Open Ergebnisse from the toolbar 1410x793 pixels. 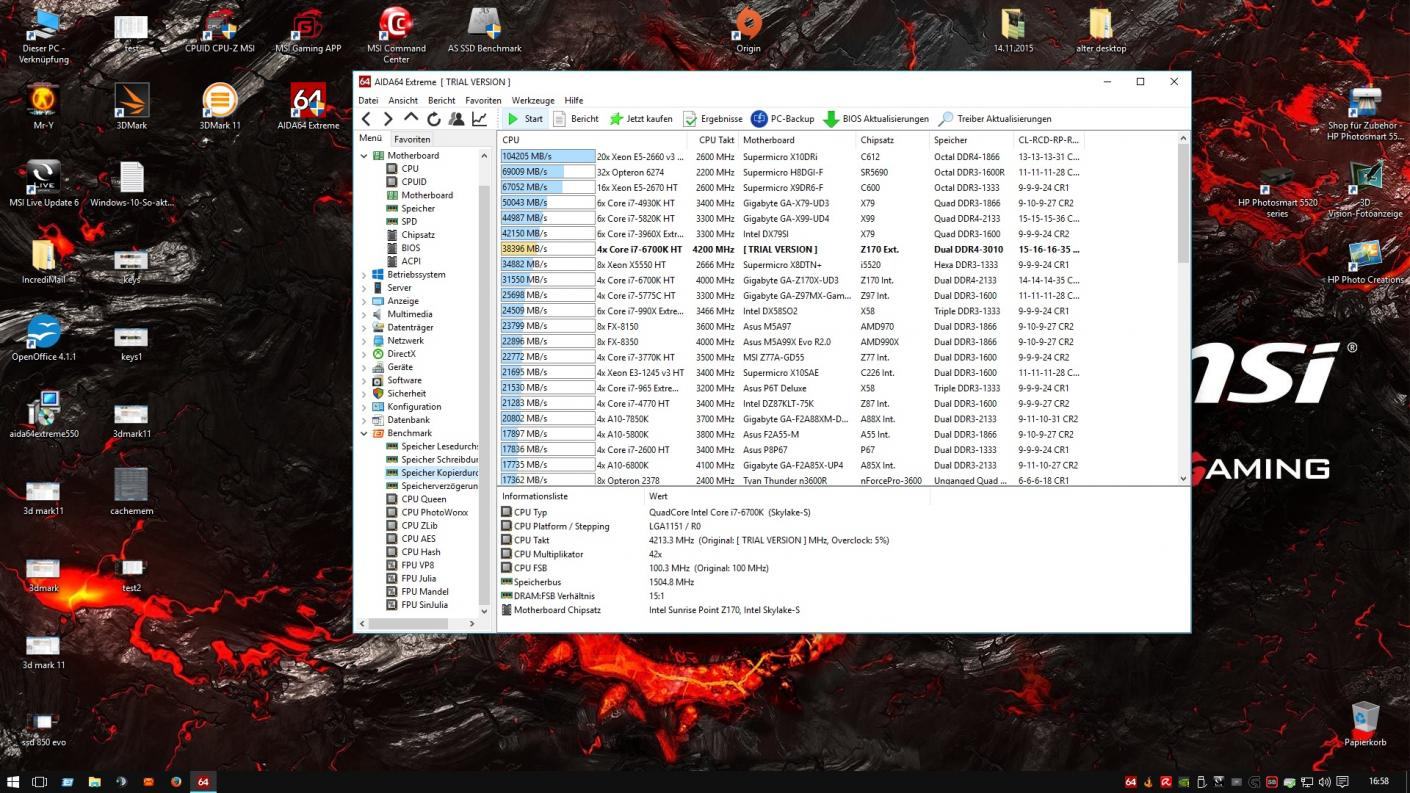[x=713, y=119]
